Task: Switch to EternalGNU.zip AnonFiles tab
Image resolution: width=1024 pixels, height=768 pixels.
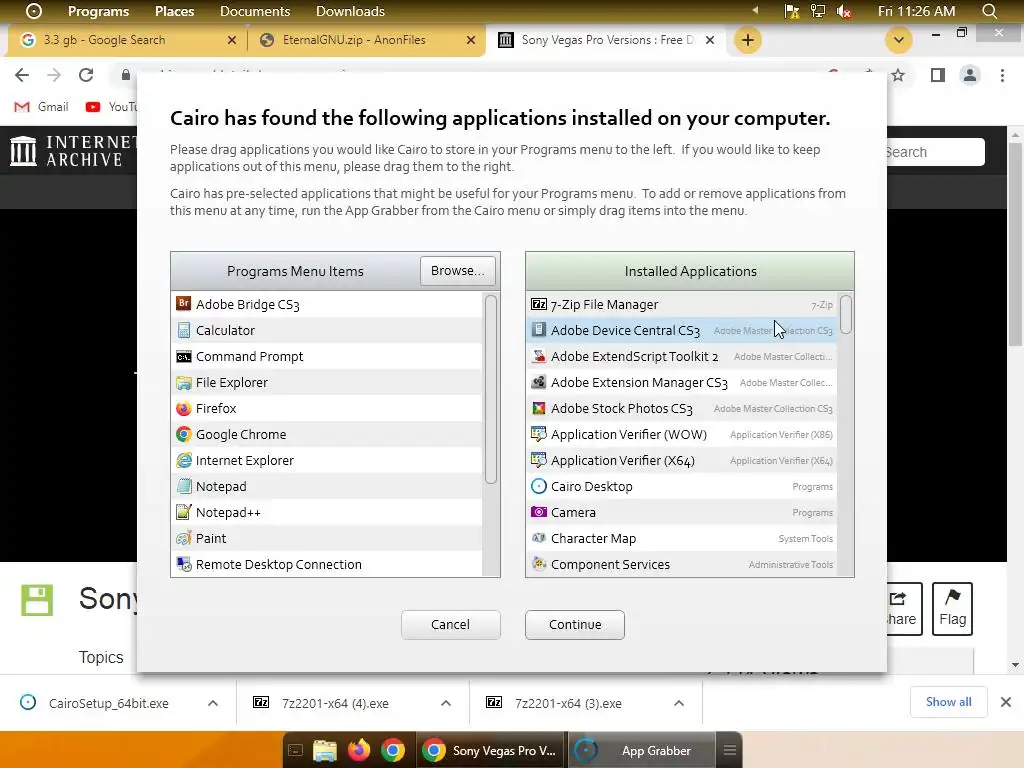Action: coord(366,40)
